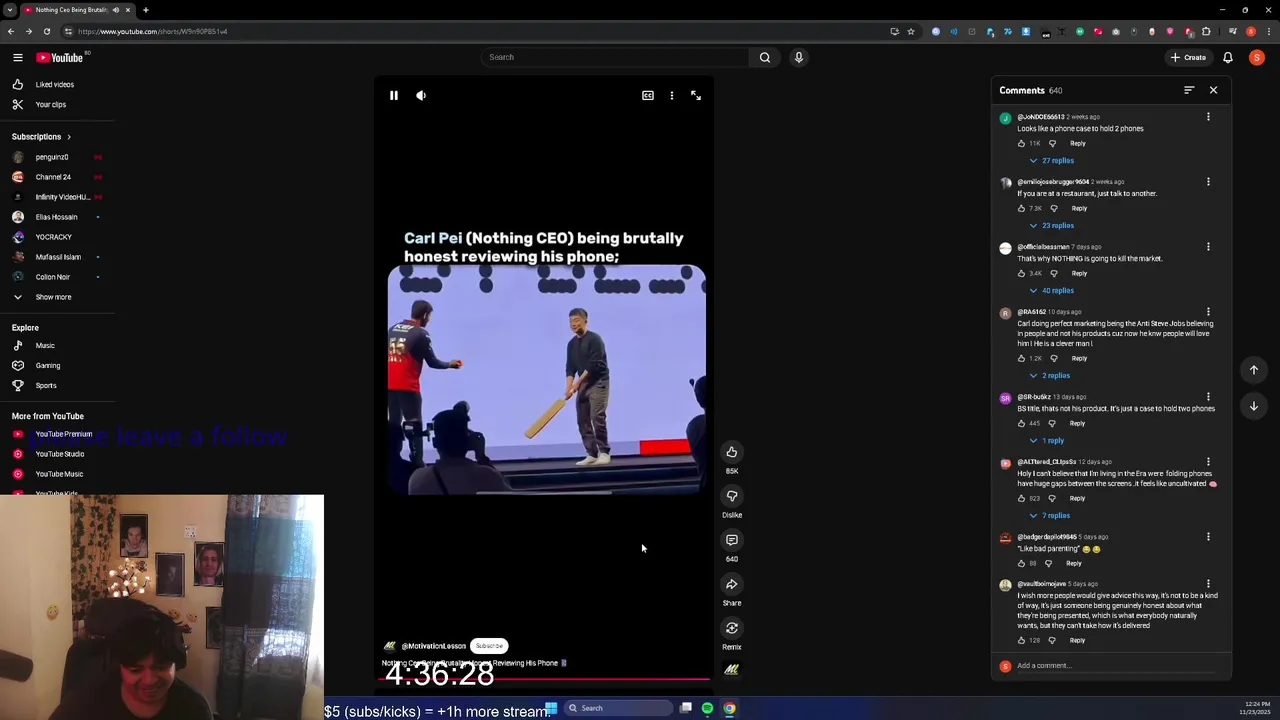
Task: Open the Remix option
Action: click(732, 628)
